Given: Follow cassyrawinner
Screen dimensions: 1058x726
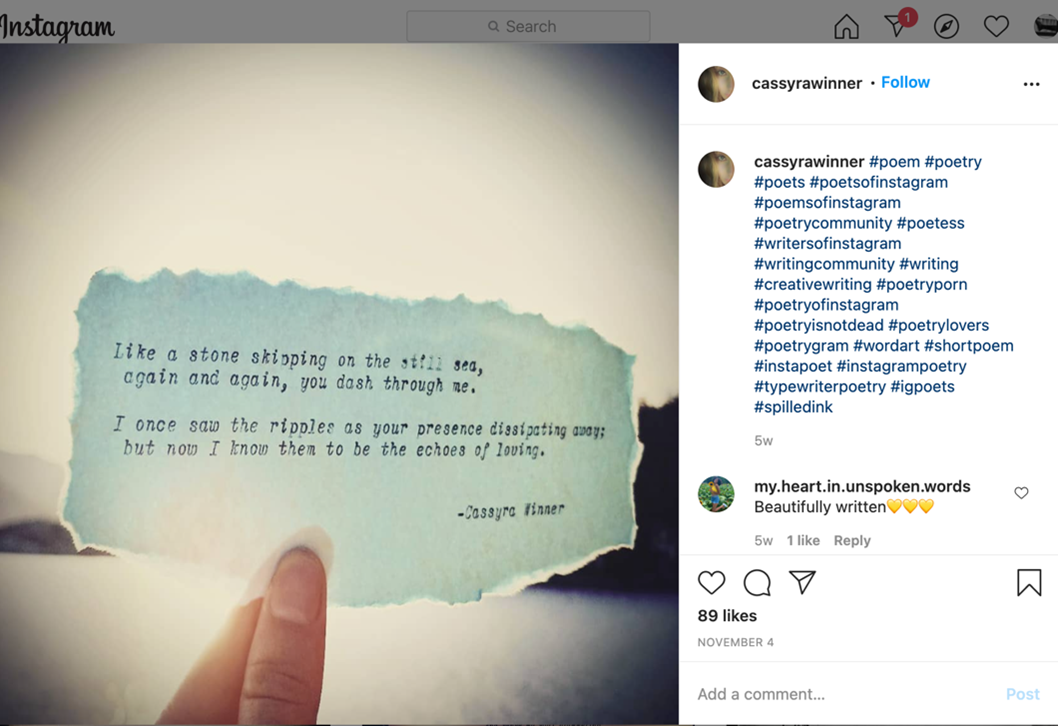Looking at the screenshot, I should (905, 82).
